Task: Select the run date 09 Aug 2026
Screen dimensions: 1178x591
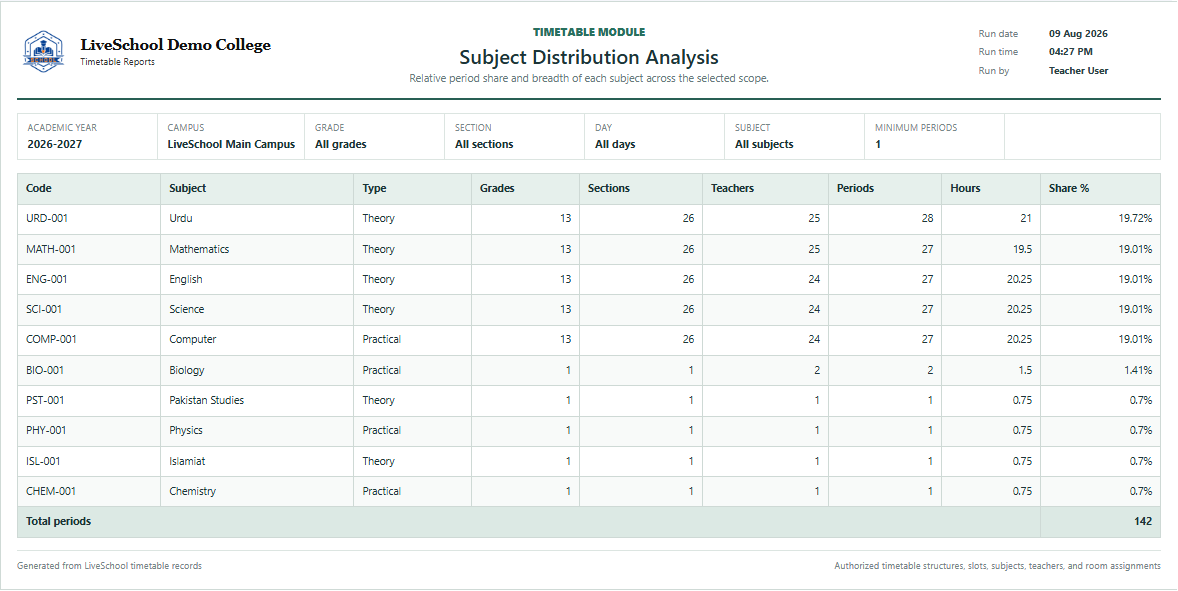Action: click(x=1078, y=34)
